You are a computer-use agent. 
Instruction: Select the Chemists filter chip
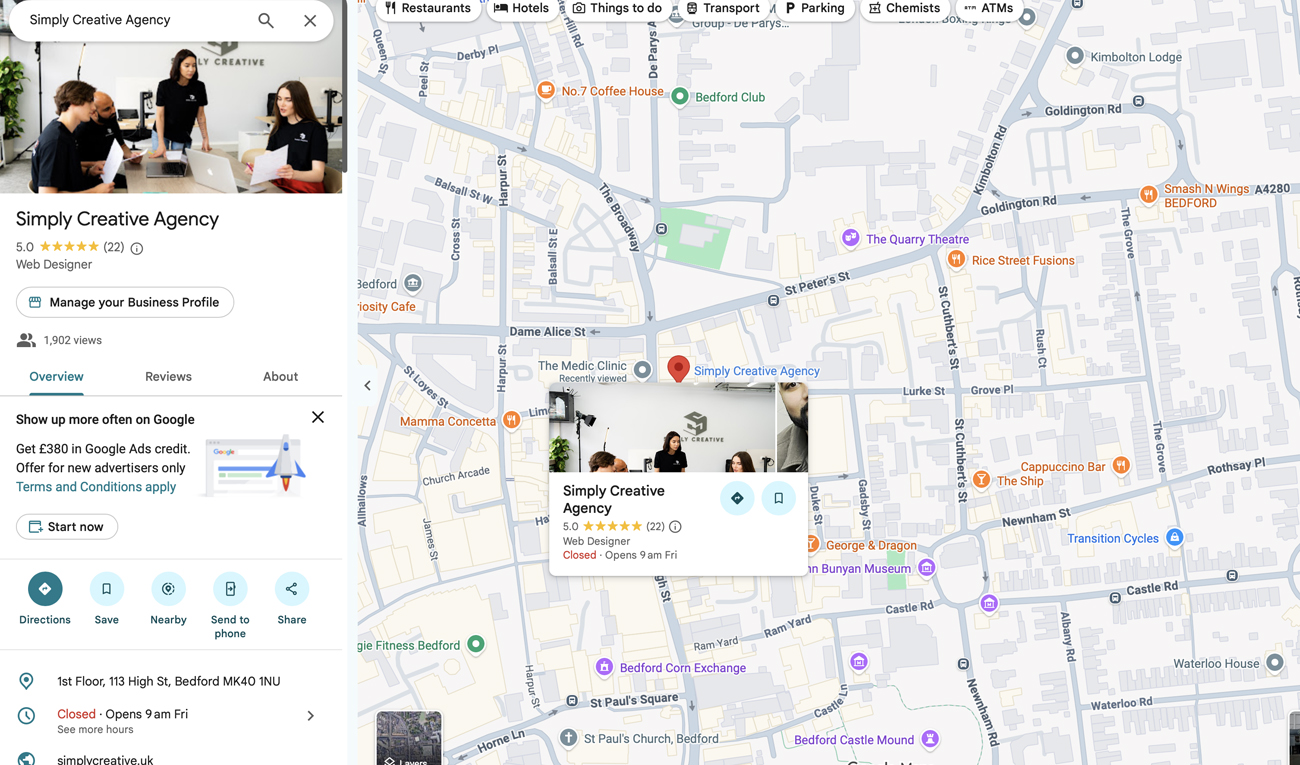[x=904, y=8]
